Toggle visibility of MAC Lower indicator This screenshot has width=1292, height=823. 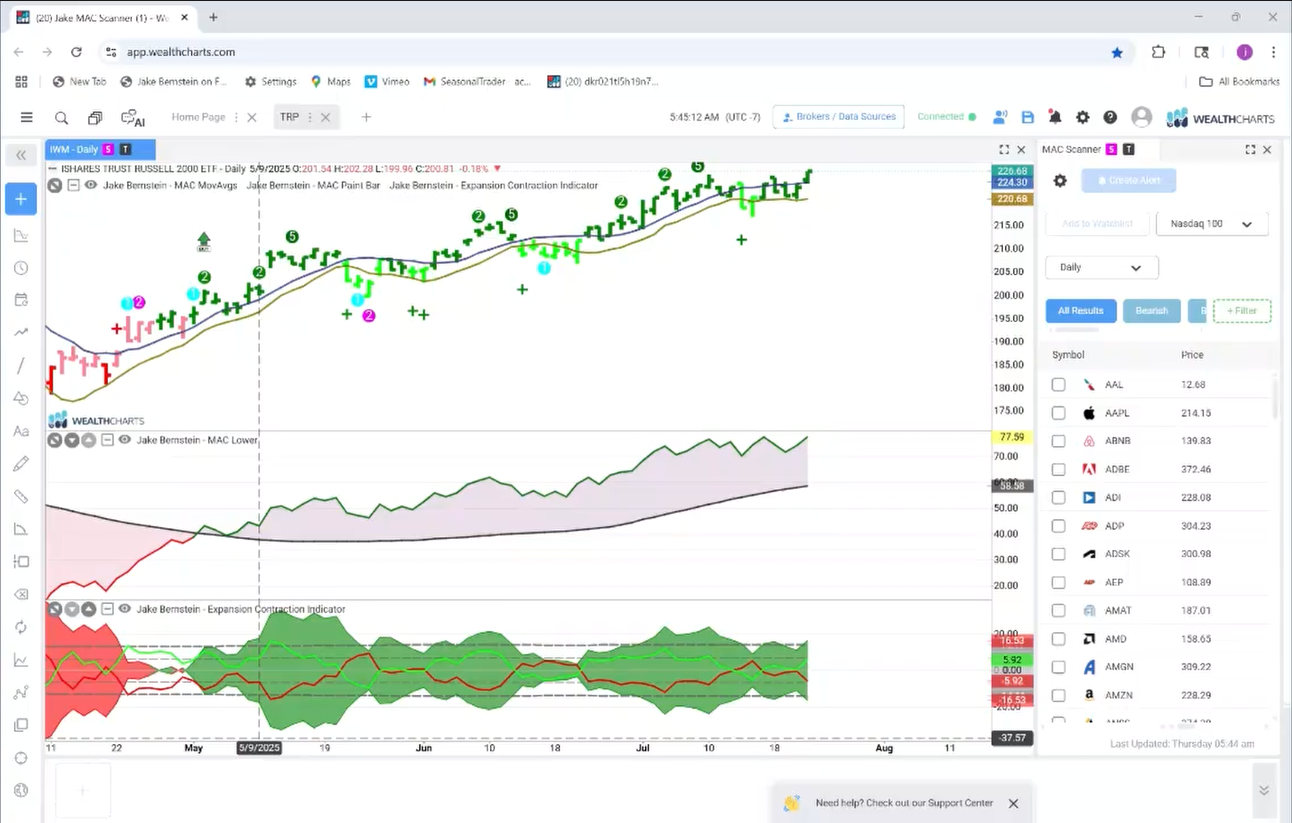[x=125, y=439]
